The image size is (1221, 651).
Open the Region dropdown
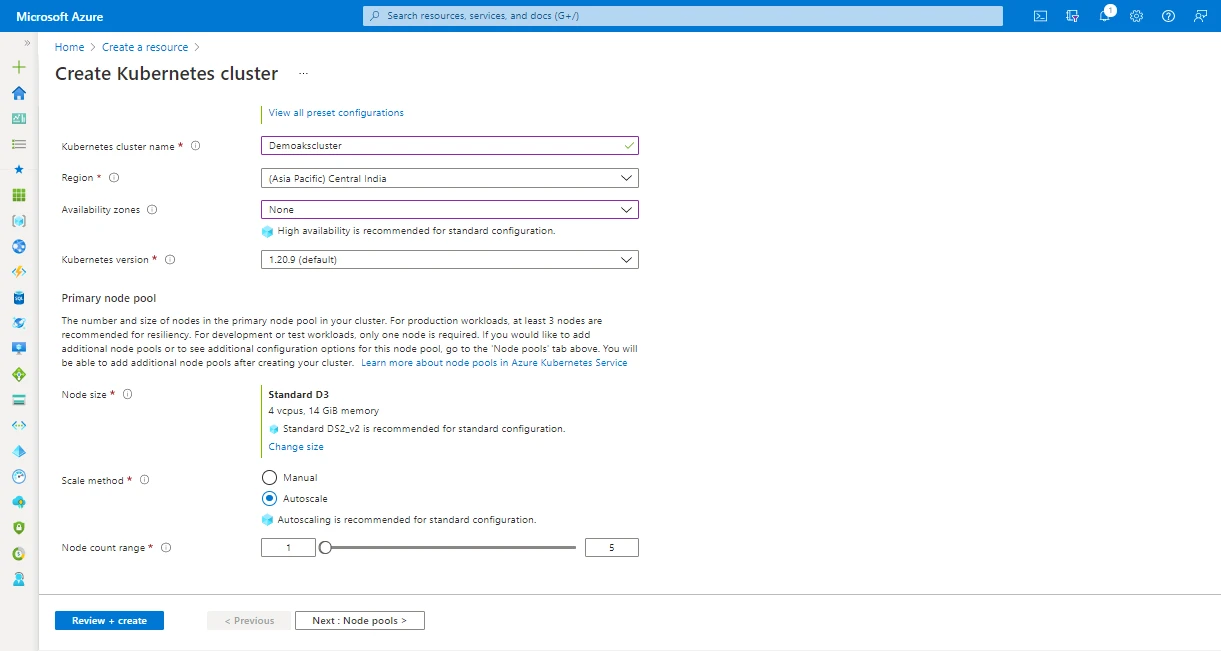point(448,177)
